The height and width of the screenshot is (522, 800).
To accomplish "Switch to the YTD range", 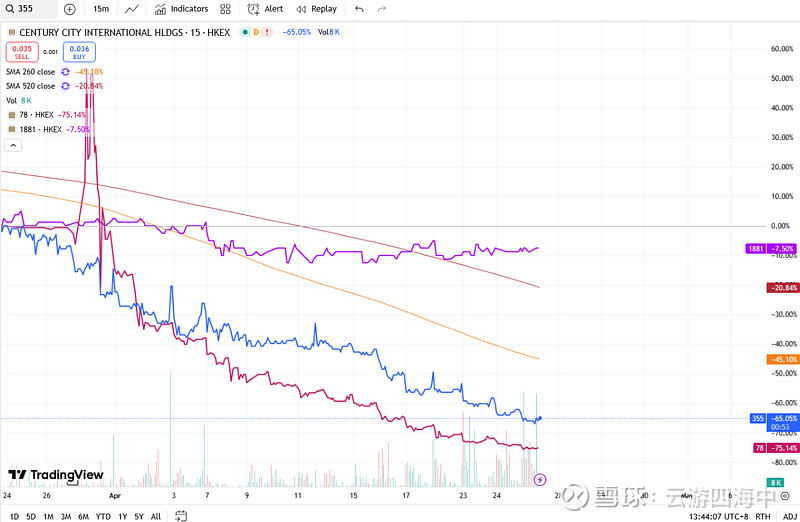I will tap(103, 516).
